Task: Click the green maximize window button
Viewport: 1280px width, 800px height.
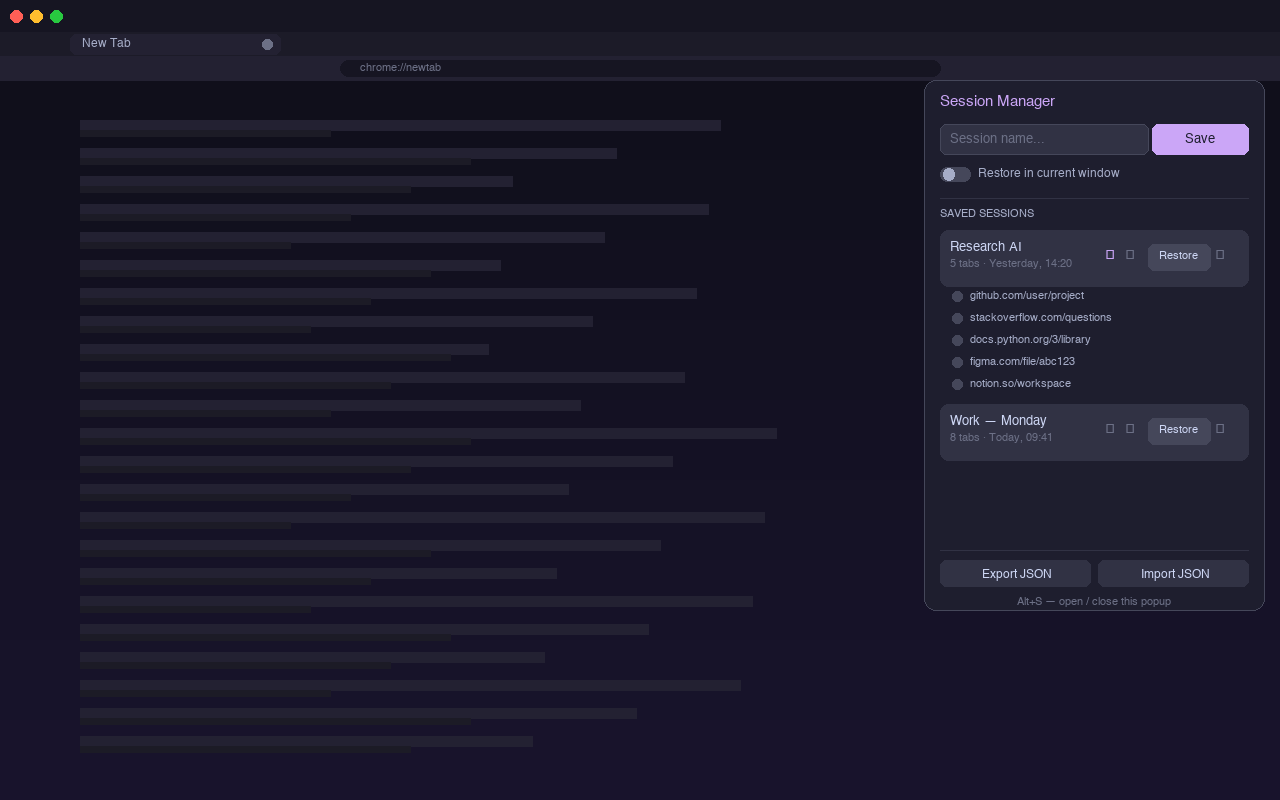Action: coord(56,16)
